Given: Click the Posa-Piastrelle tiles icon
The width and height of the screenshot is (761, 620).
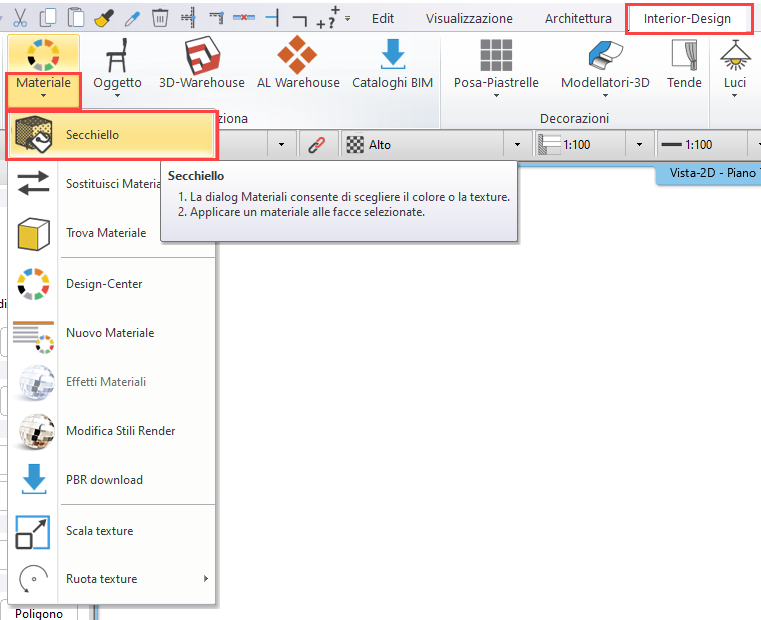Looking at the screenshot, I should point(496,55).
